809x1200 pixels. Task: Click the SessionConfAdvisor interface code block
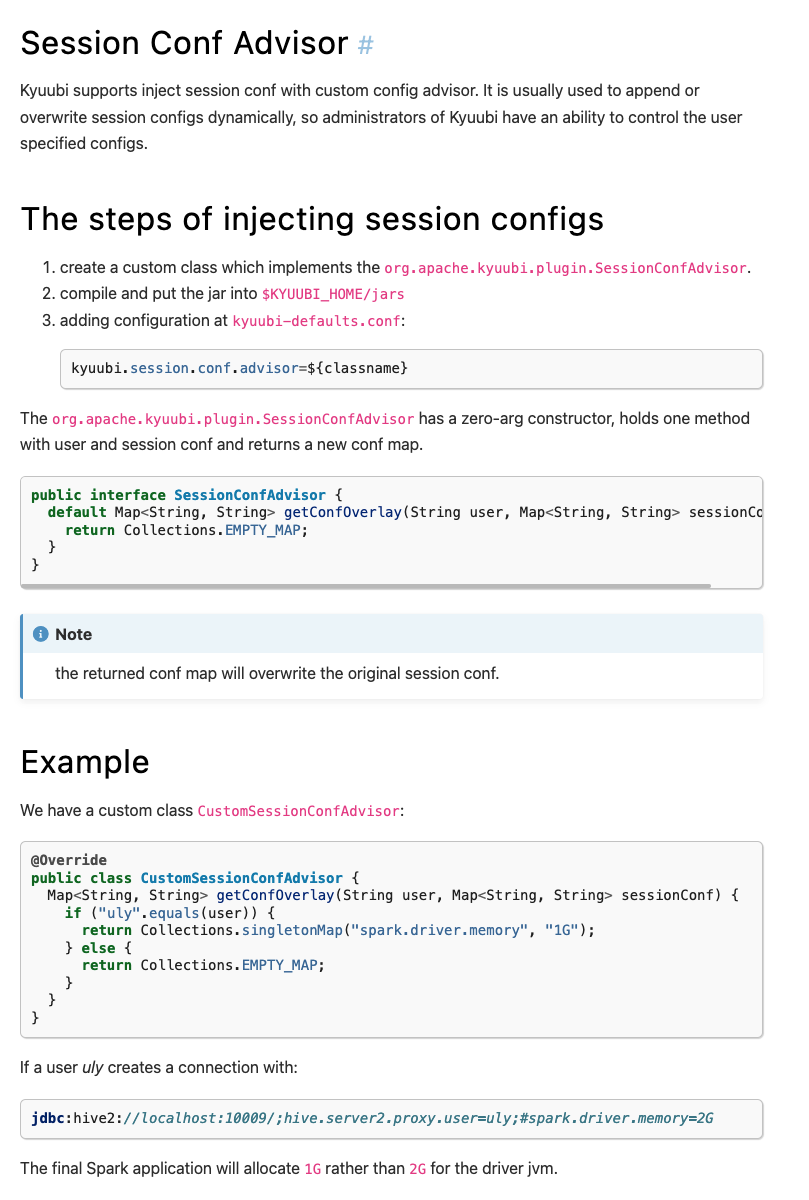[x=392, y=532]
